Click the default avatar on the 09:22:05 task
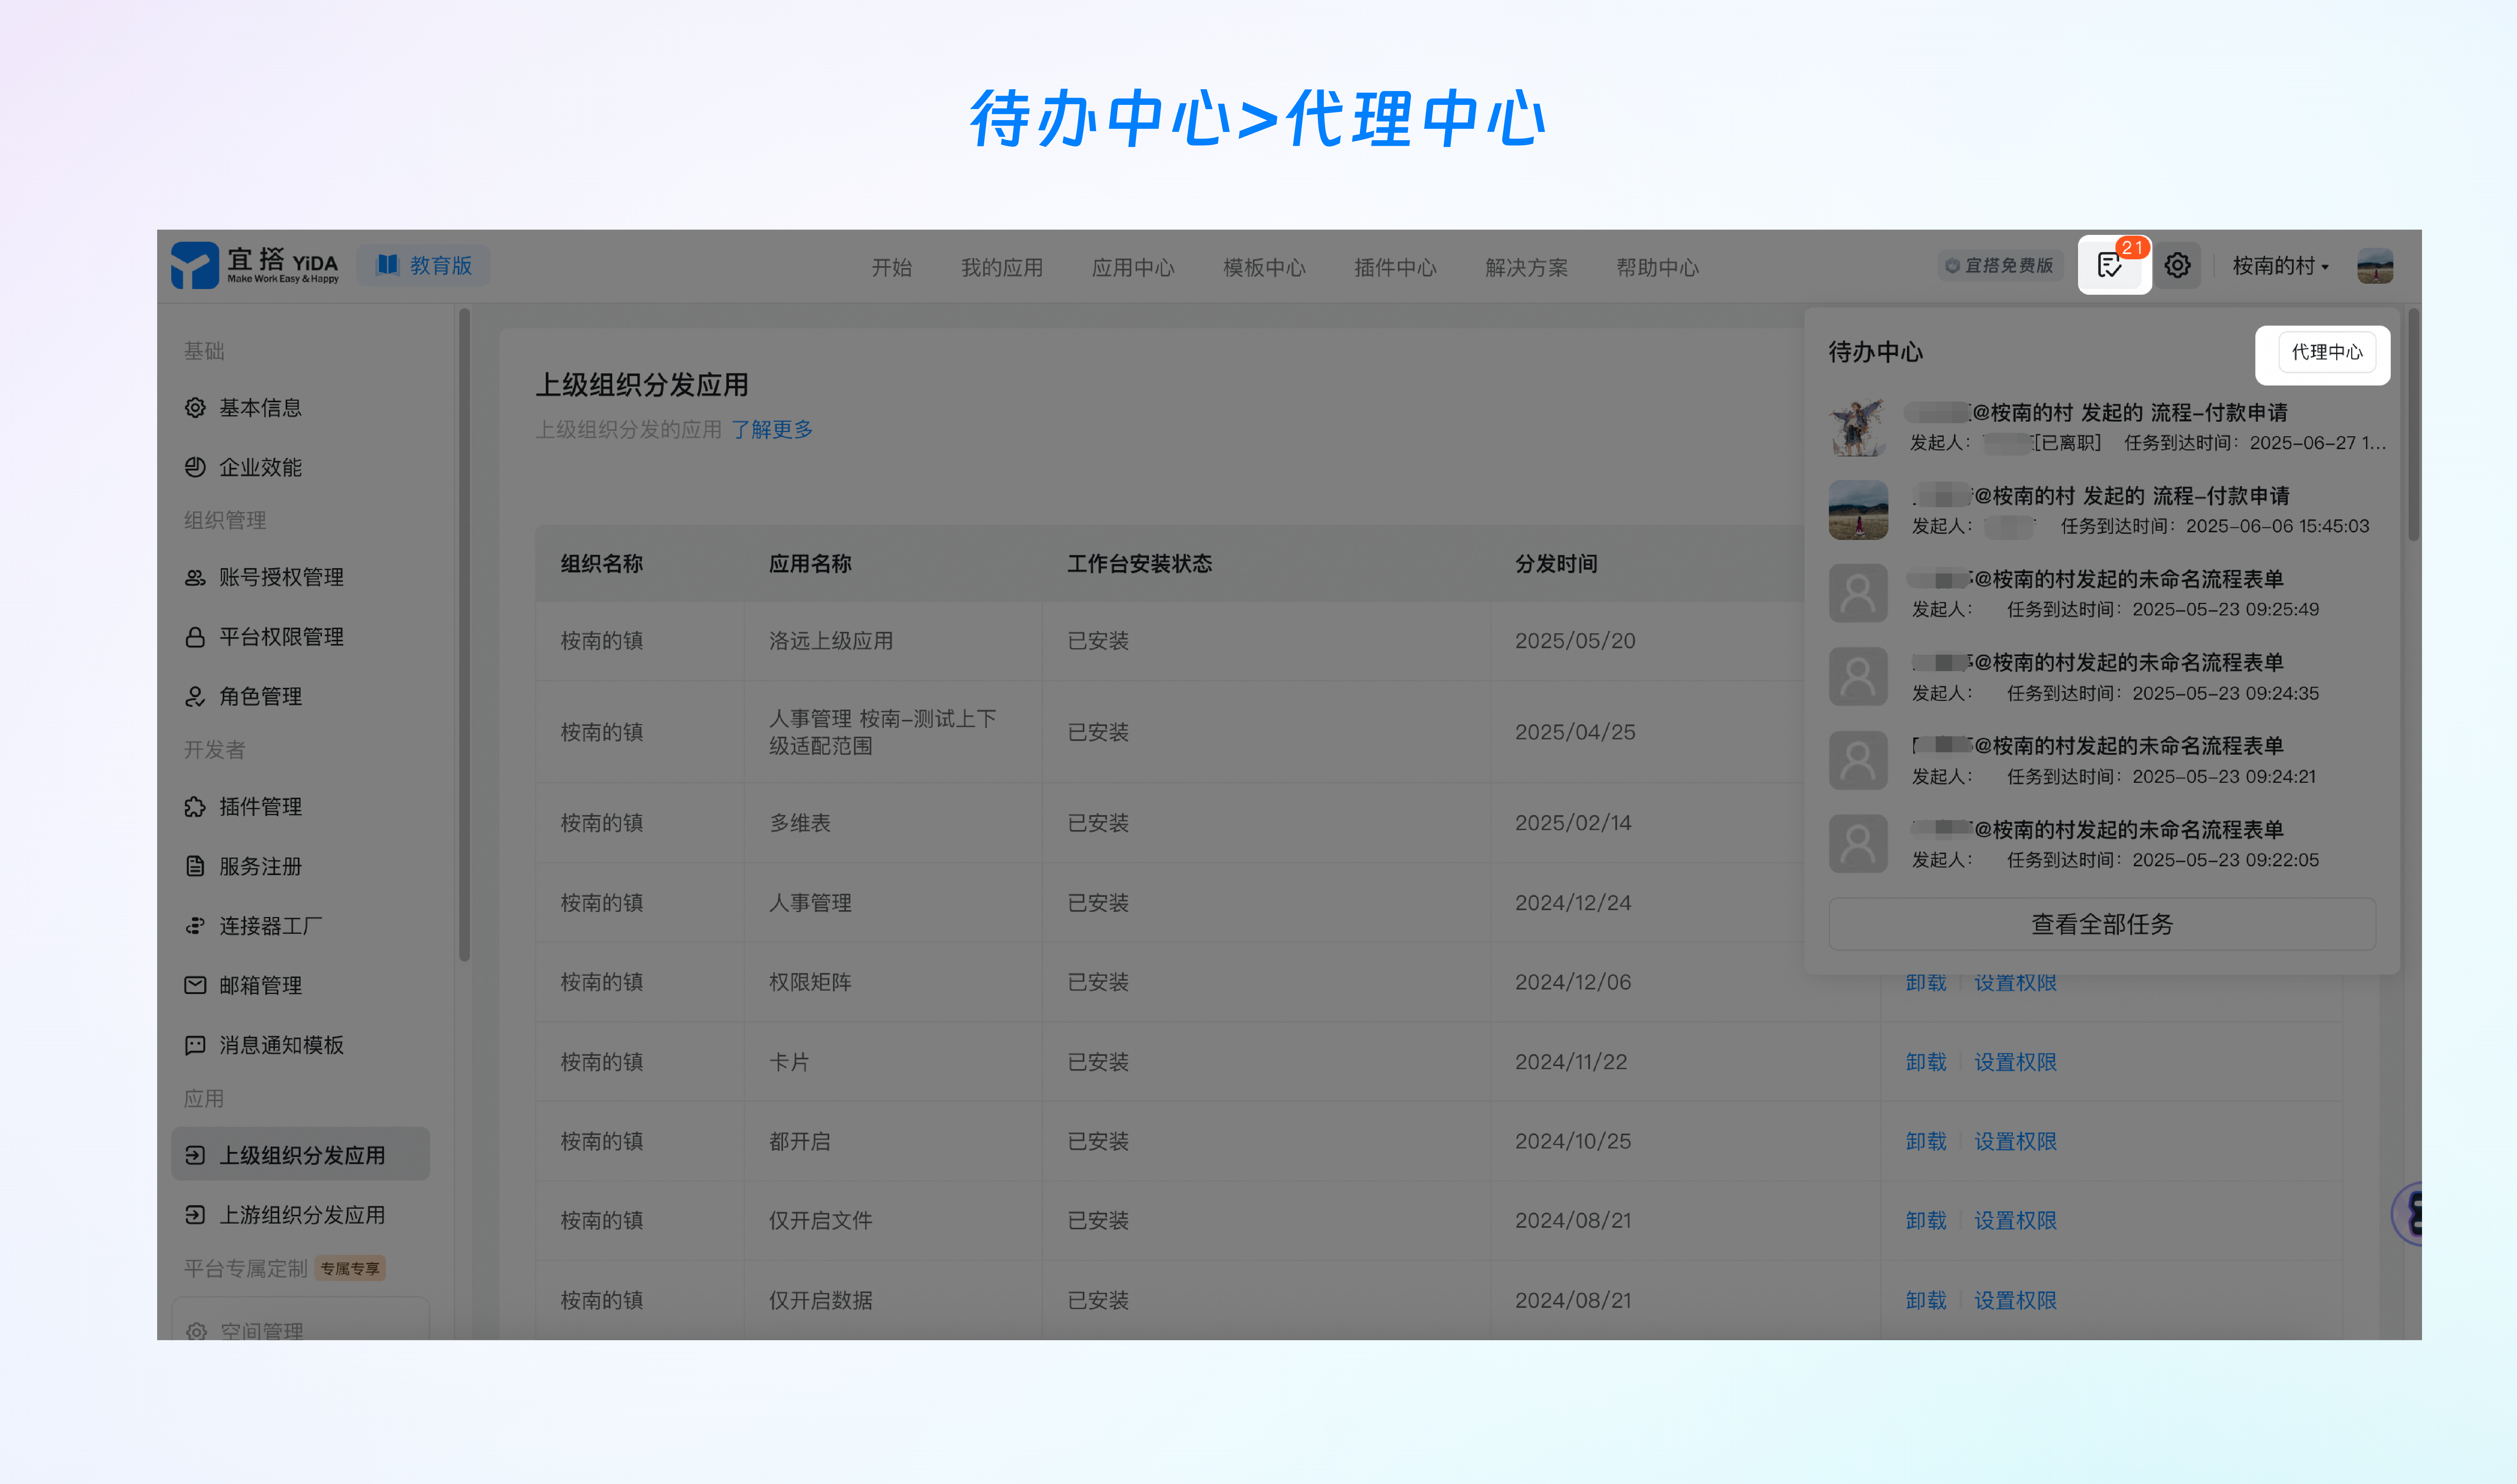2517x1484 pixels. pyautogui.click(x=1858, y=844)
